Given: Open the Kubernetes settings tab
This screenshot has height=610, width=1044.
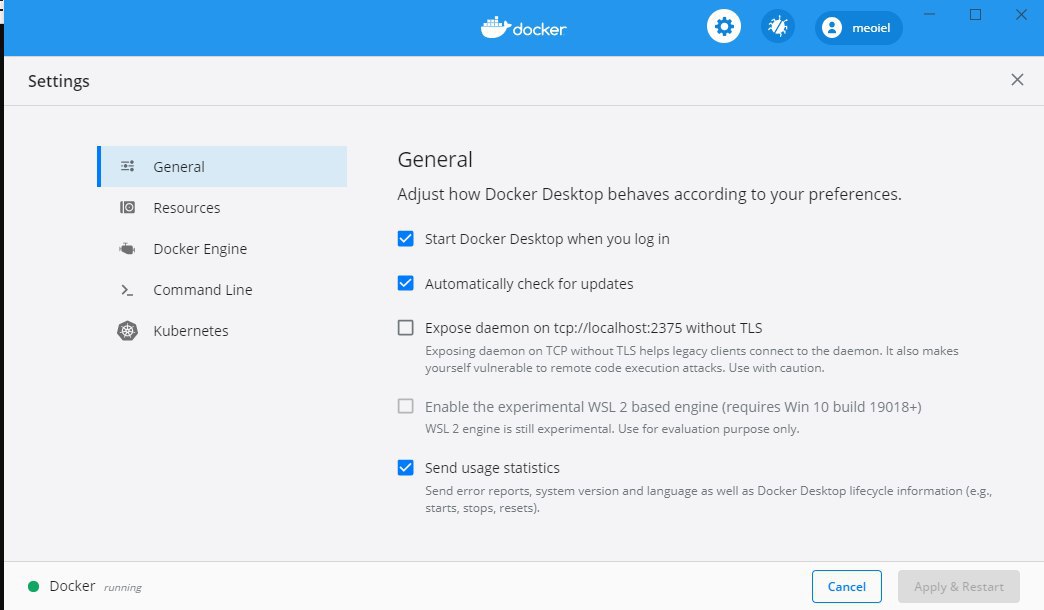Looking at the screenshot, I should [x=222, y=331].
